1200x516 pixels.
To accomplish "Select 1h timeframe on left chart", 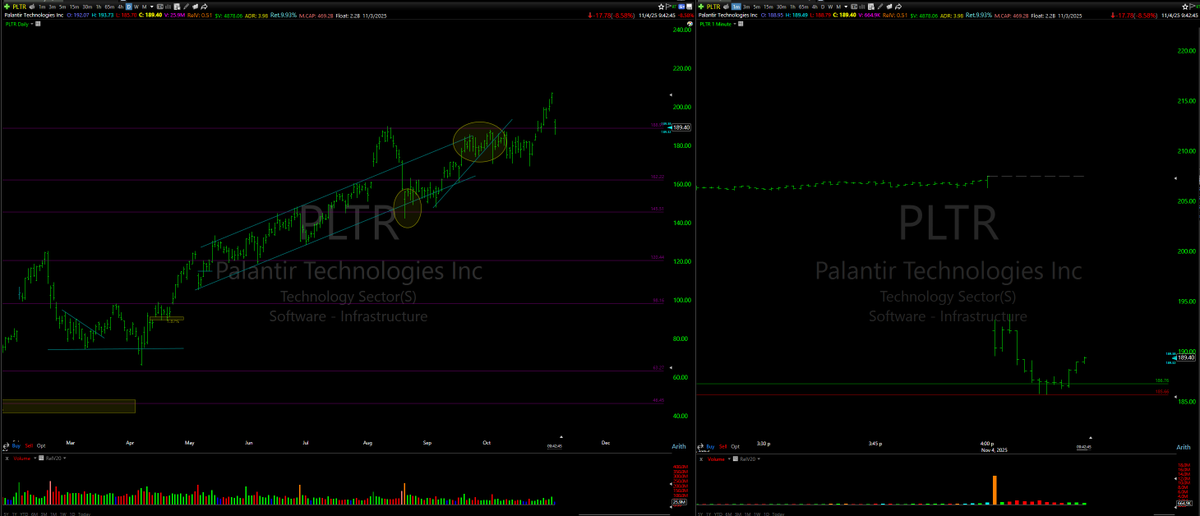I will tap(99, 6).
